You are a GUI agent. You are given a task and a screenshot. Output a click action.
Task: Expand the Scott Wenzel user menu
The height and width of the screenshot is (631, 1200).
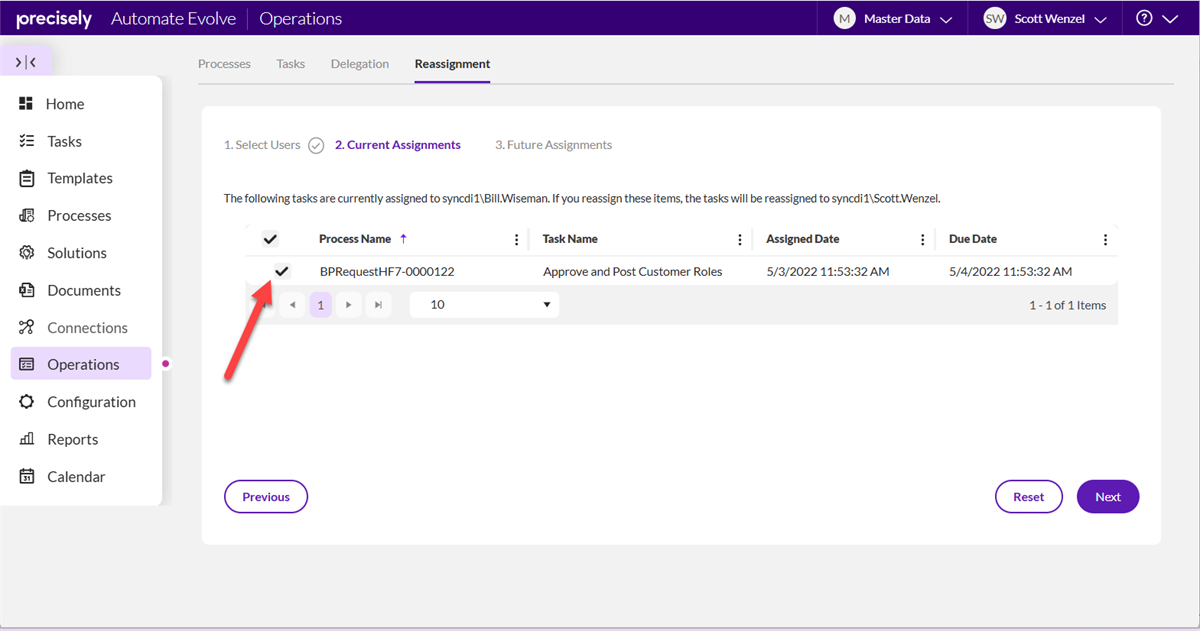pyautogui.click(x=1101, y=19)
